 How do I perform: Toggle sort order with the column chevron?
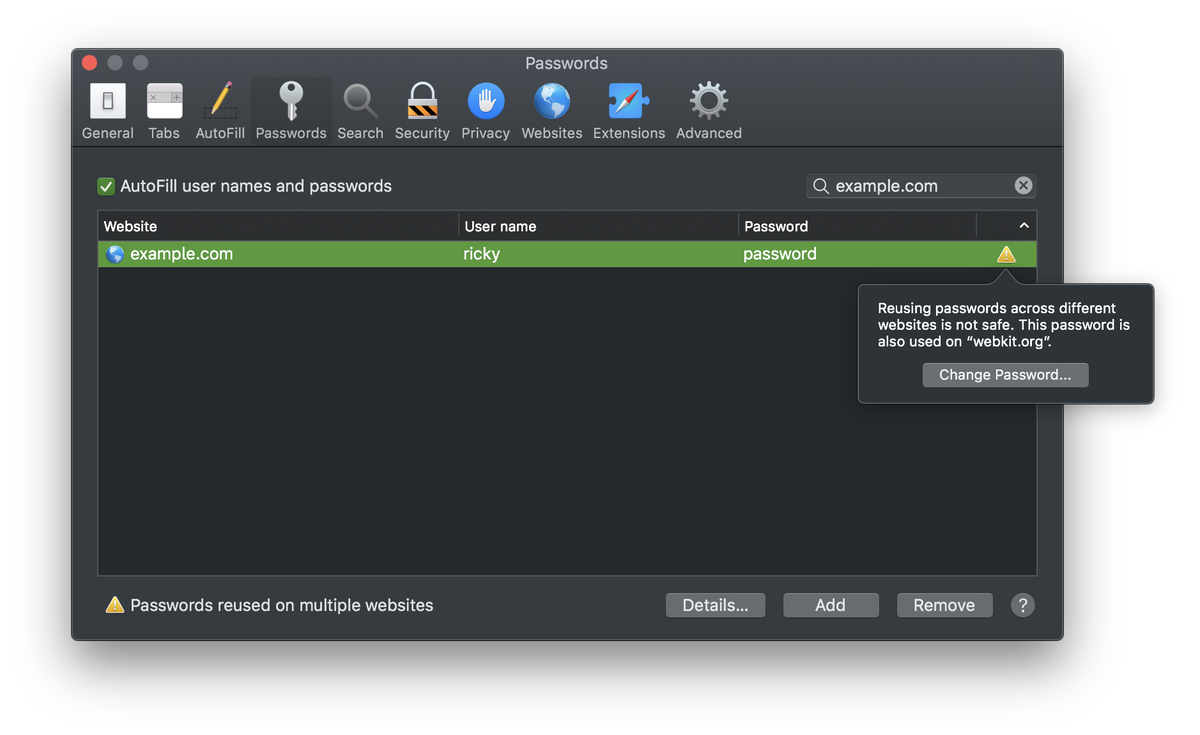click(x=1024, y=226)
